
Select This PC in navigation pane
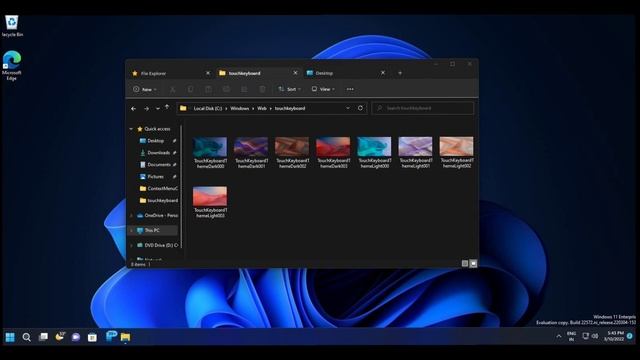click(153, 231)
